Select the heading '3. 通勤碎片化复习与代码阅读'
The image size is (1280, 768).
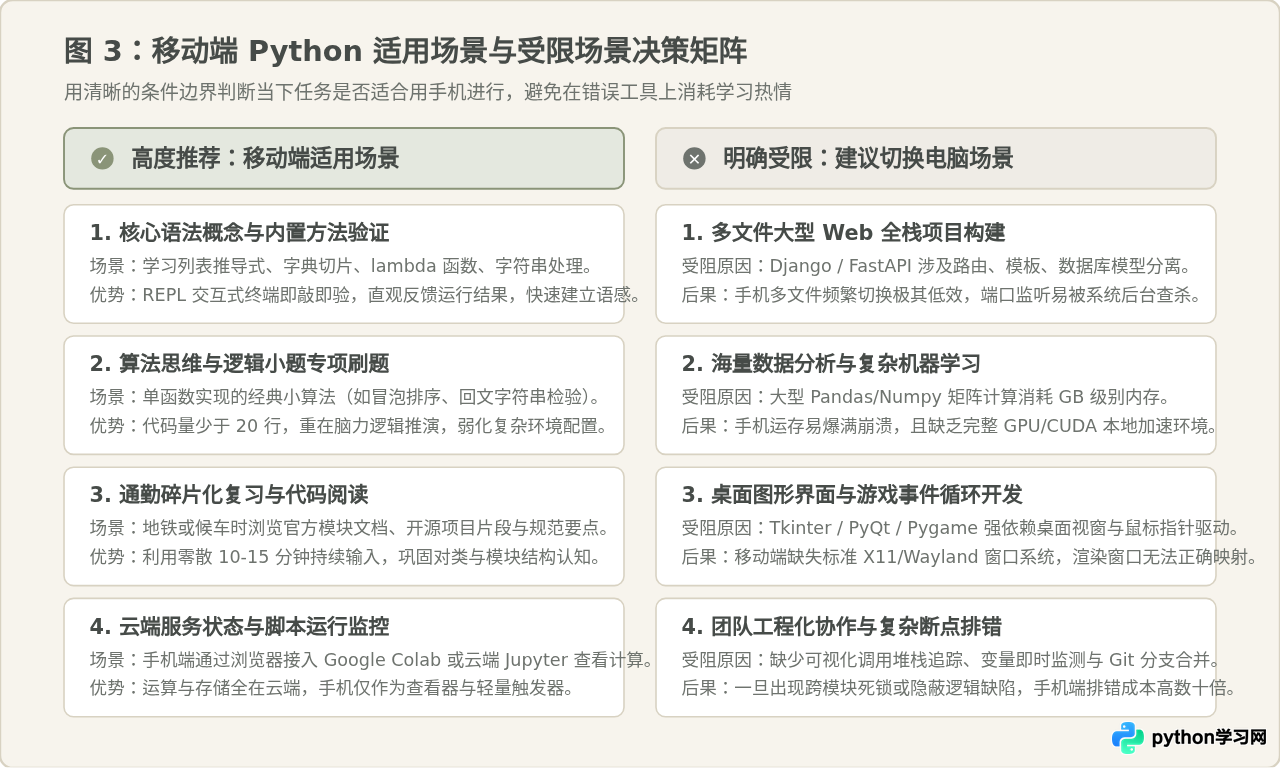point(229,495)
